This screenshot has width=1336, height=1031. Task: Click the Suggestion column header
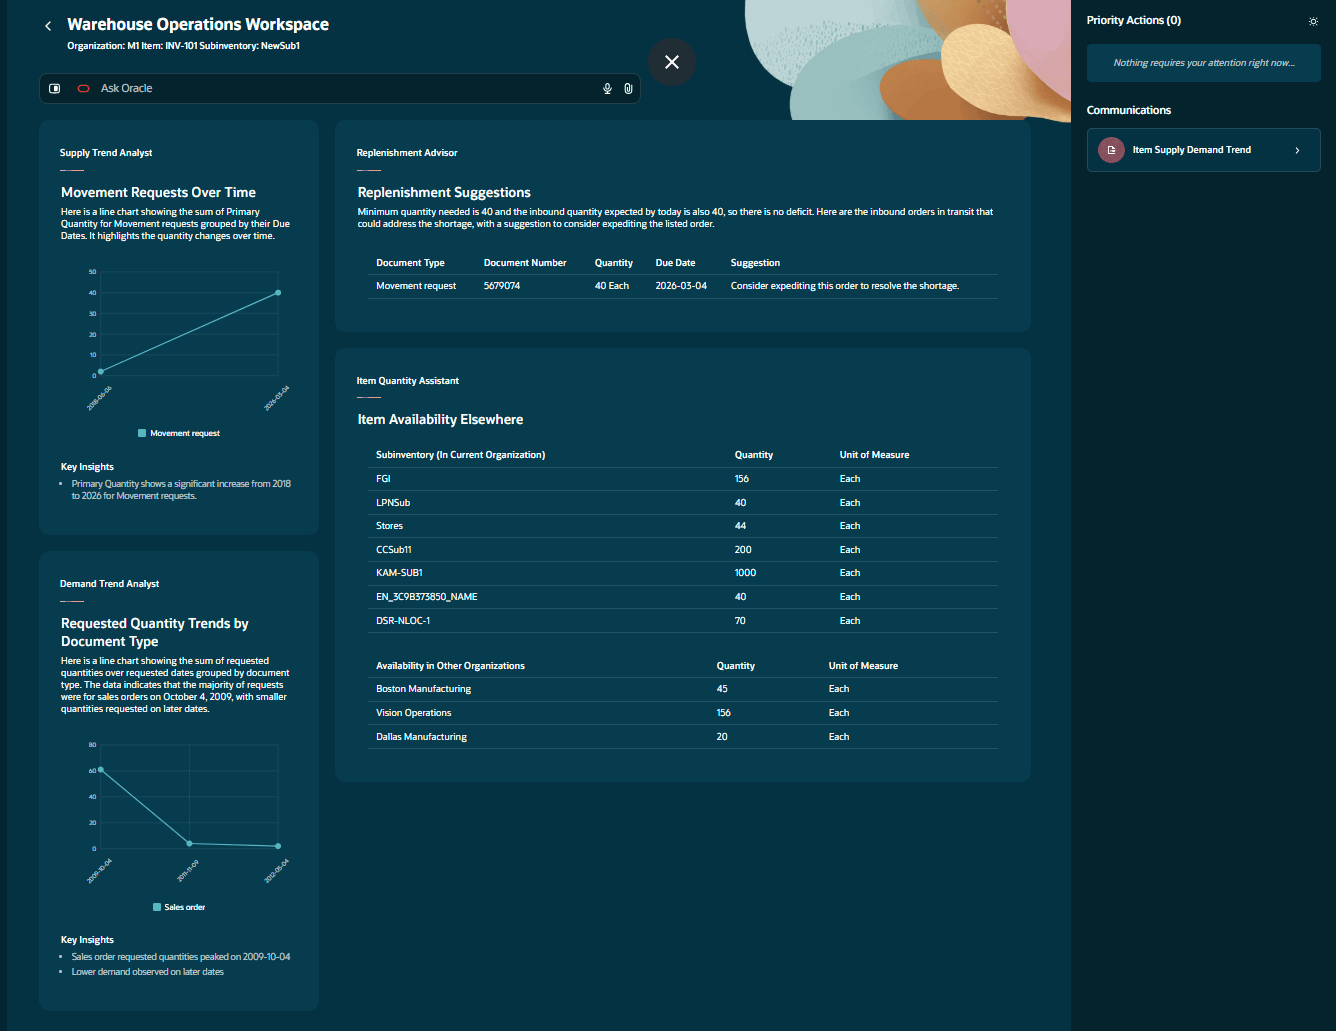pos(755,263)
